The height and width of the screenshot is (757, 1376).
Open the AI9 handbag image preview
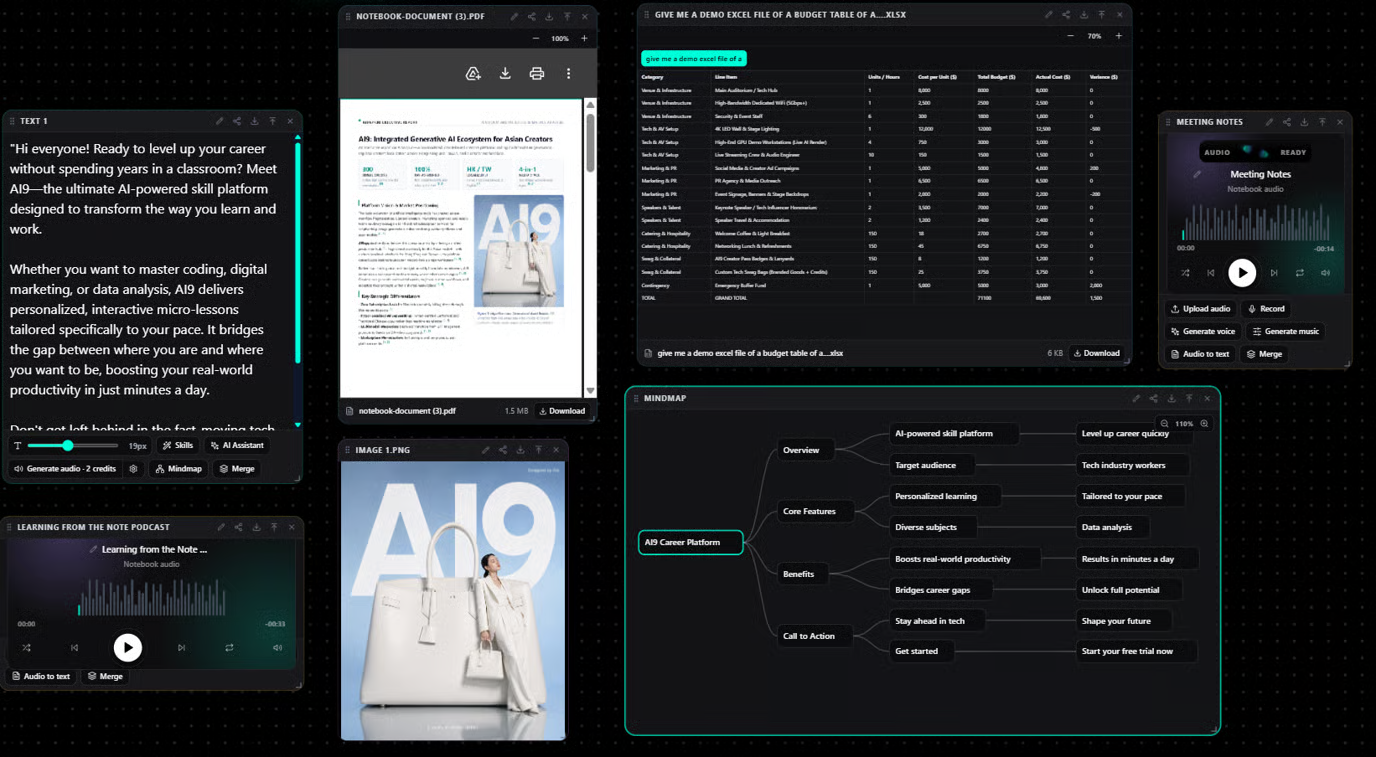pyautogui.click(x=453, y=600)
